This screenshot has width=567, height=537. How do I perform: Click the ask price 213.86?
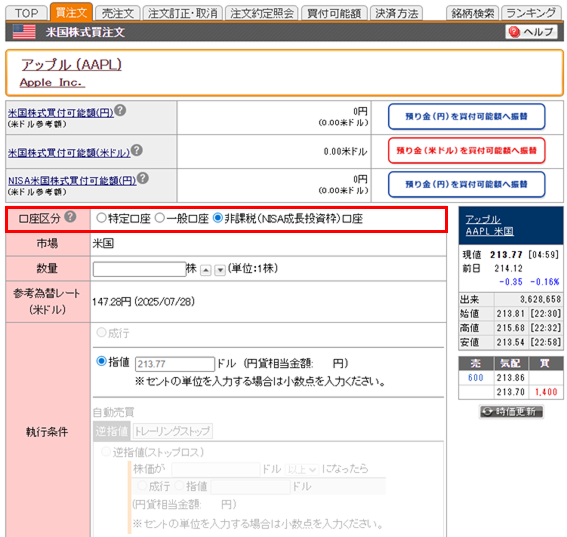(x=511, y=378)
